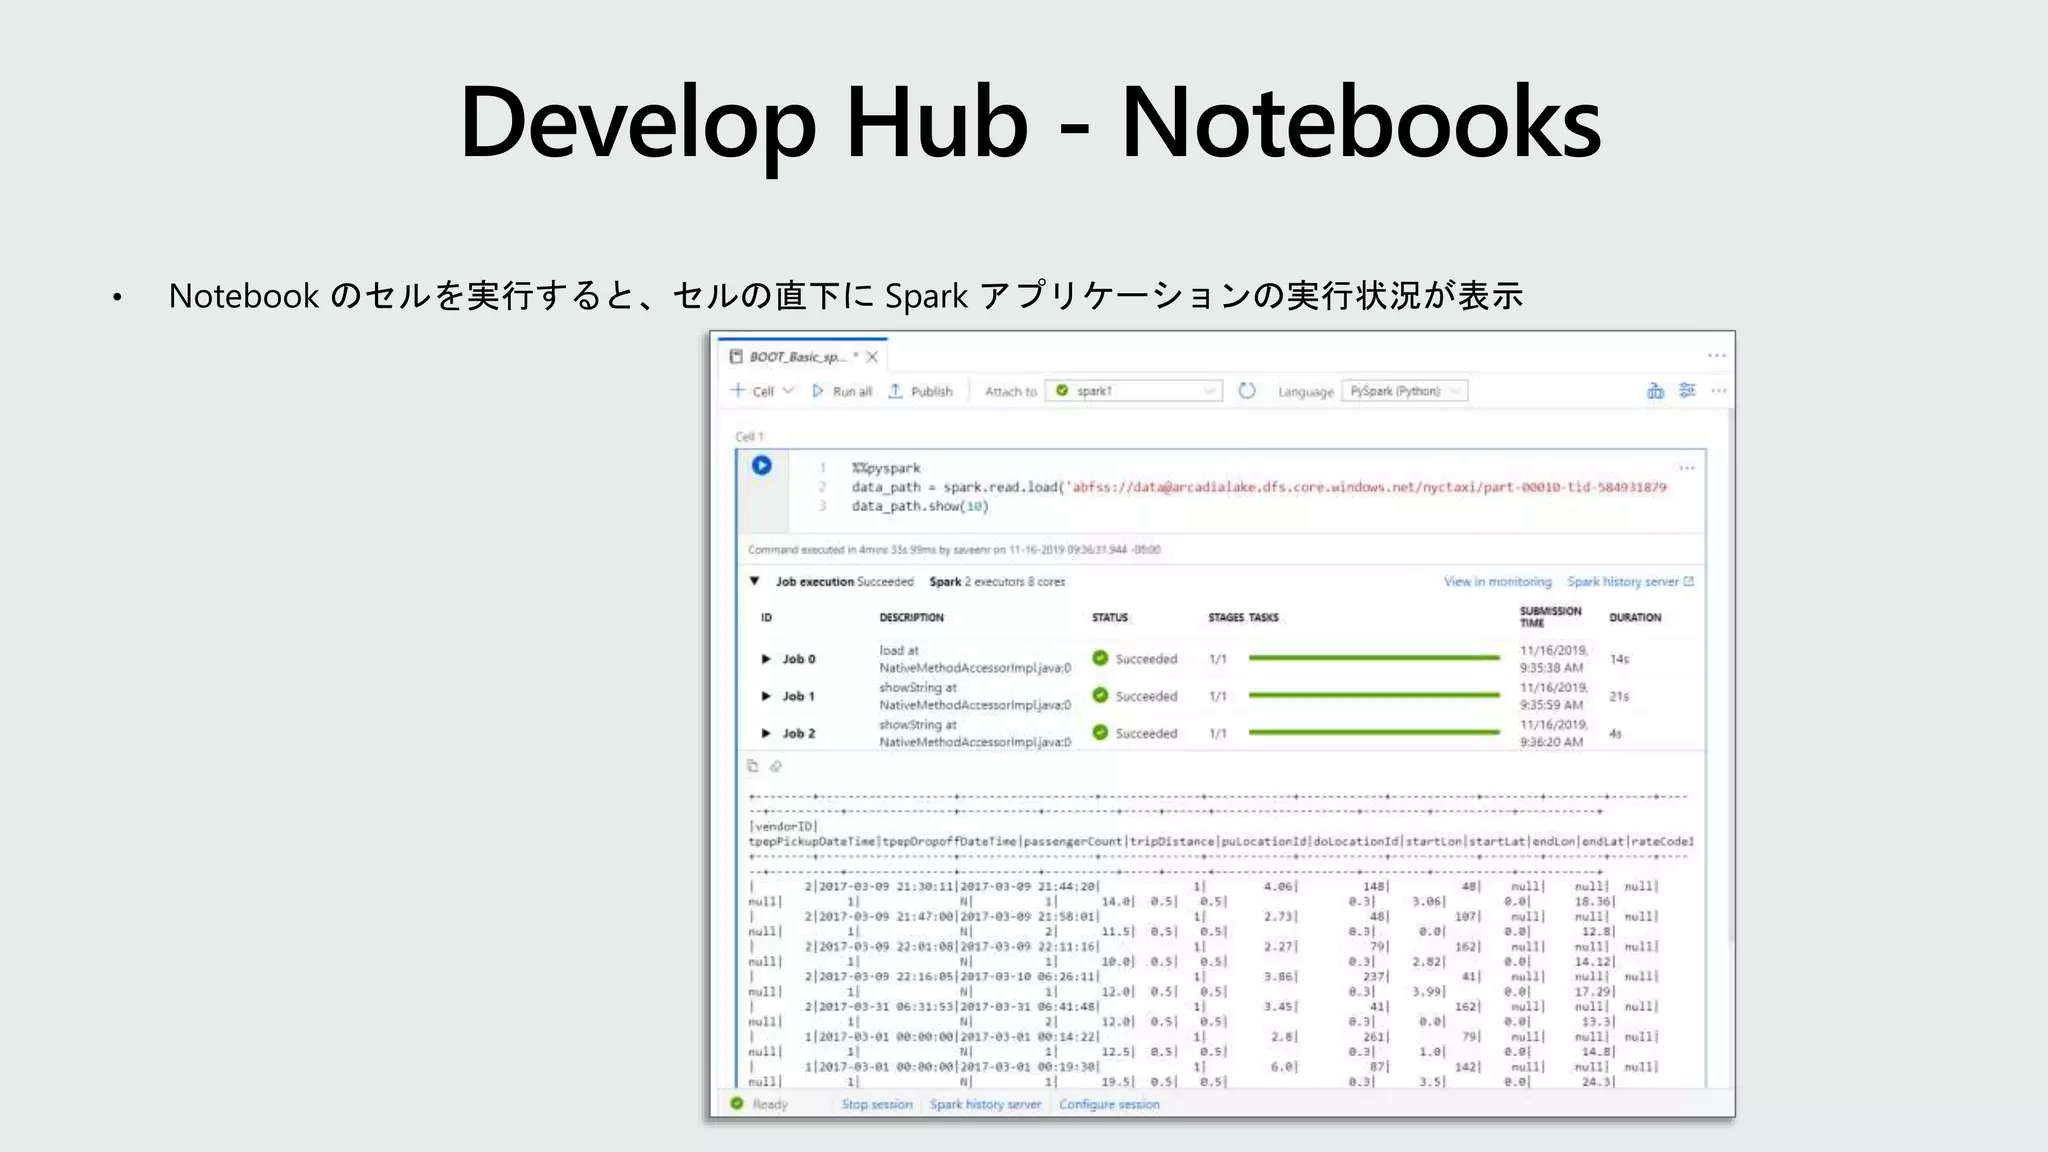This screenshot has width=2048, height=1152.
Task: Click Job 0 Succeeded status icon
Action: point(1100,658)
